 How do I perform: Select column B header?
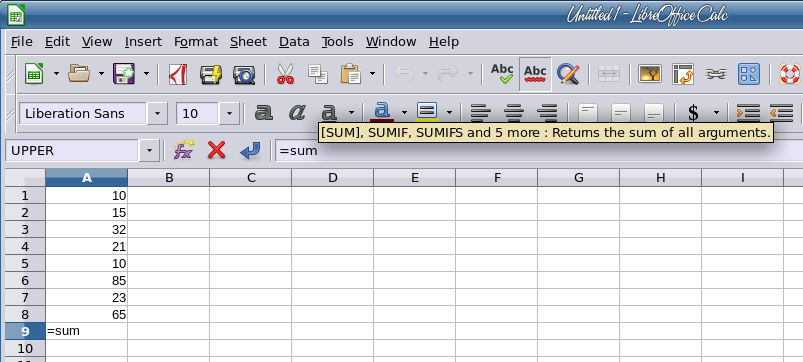[x=168, y=178]
